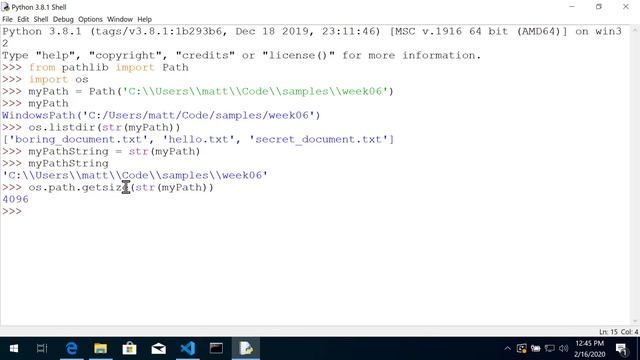Click the WindowsPath output line
The height and width of the screenshot is (360, 640).
(161, 115)
